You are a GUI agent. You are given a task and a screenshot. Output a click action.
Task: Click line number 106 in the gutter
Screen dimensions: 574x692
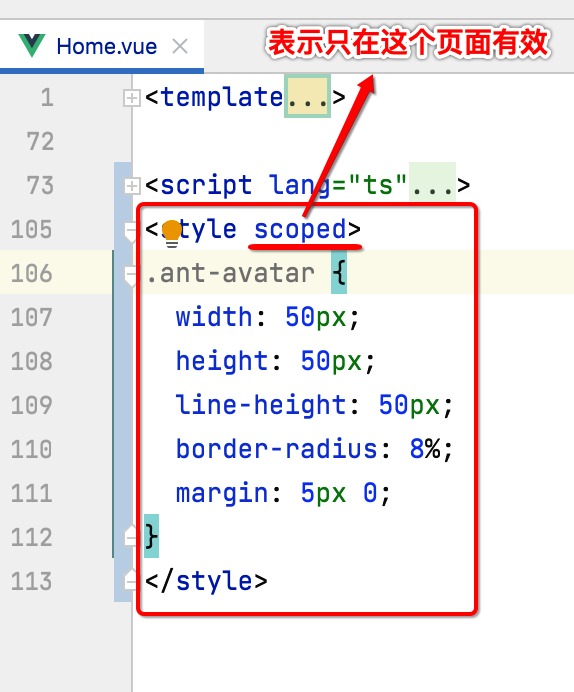click(x=32, y=273)
